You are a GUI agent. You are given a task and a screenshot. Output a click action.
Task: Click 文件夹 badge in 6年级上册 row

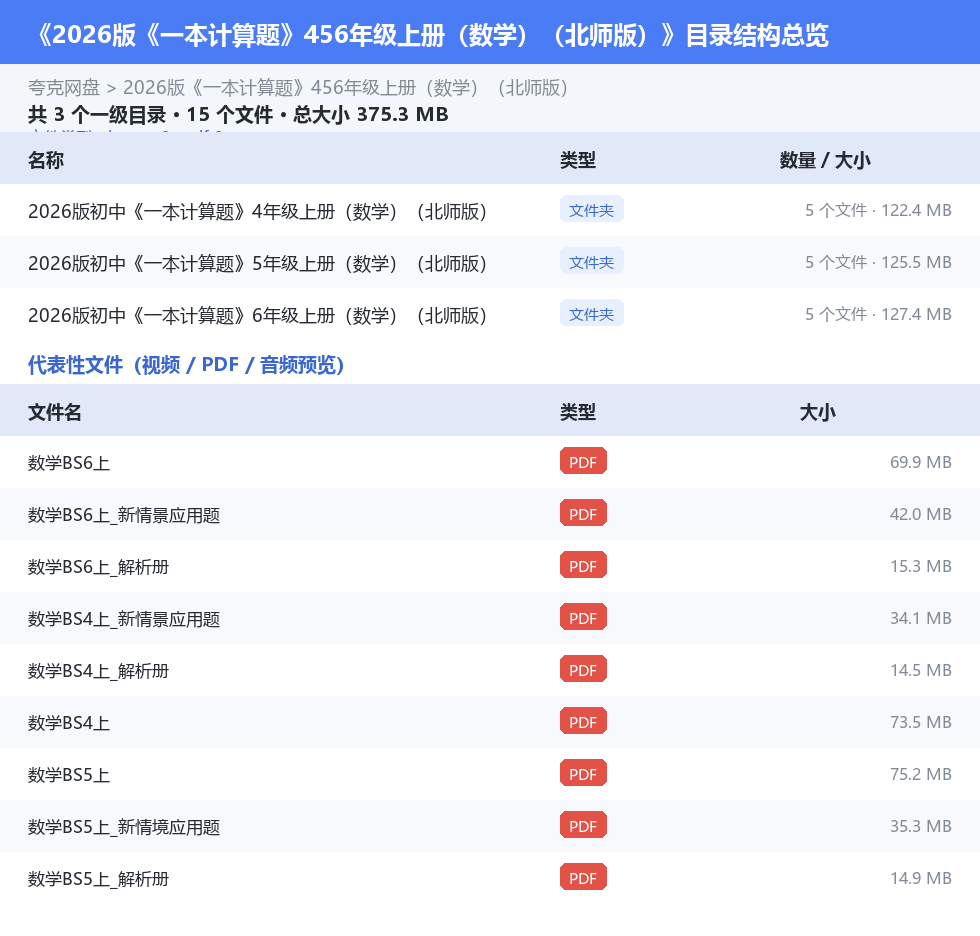pyautogui.click(x=591, y=314)
